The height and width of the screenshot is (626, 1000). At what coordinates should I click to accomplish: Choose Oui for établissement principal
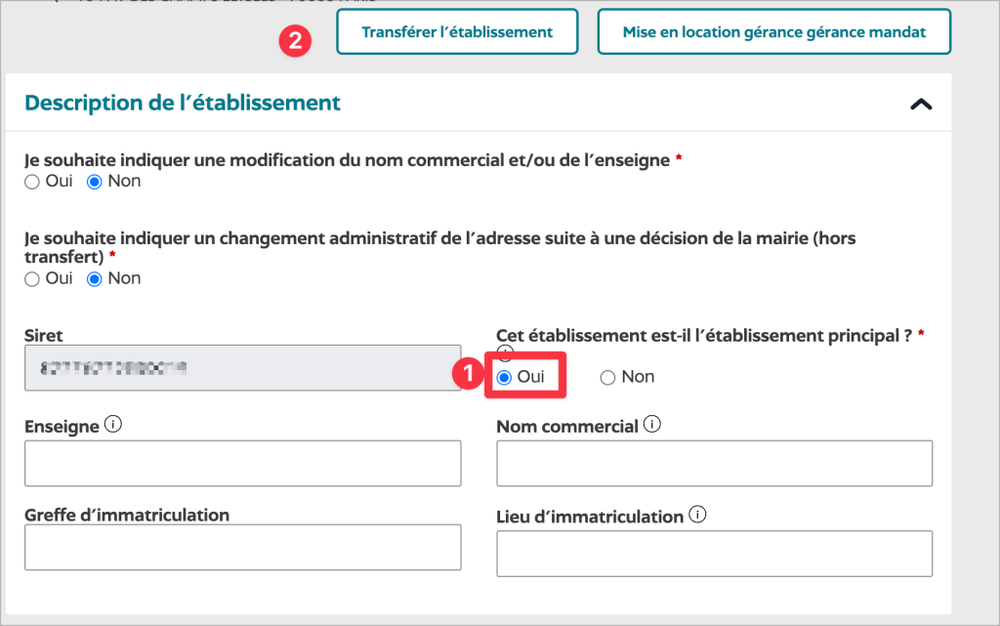click(x=504, y=377)
